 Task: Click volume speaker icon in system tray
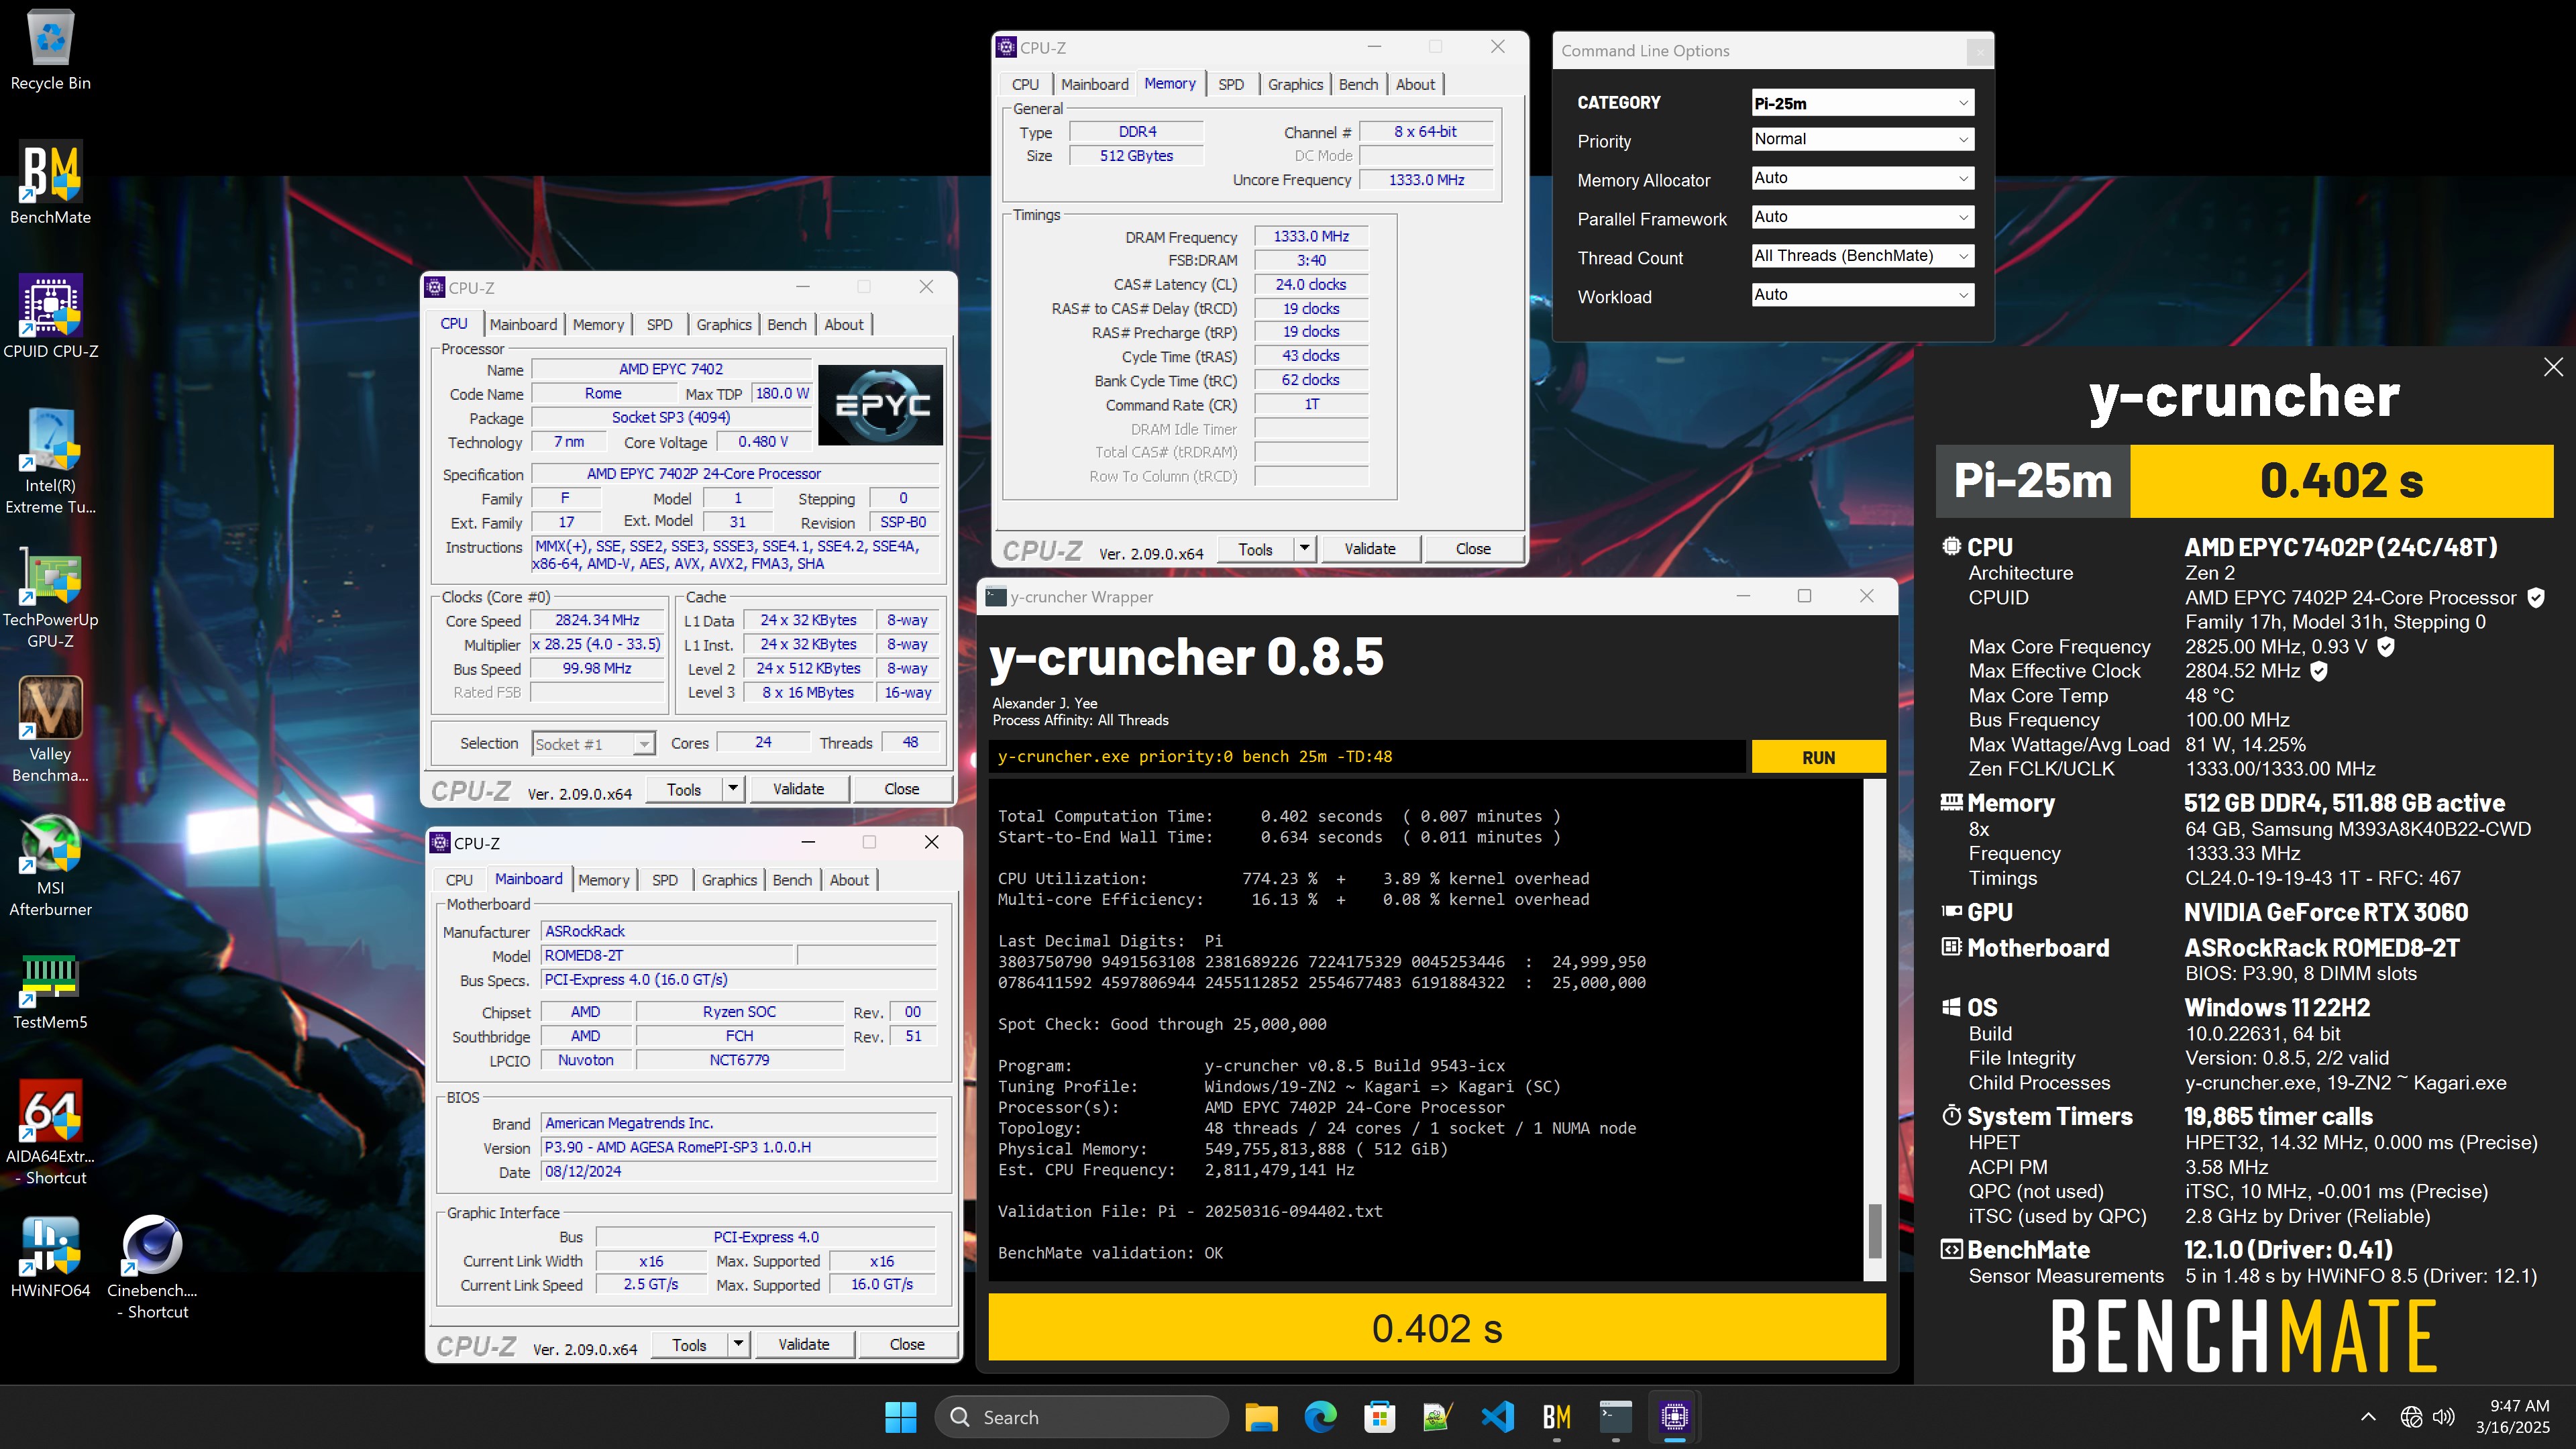[x=2443, y=1417]
